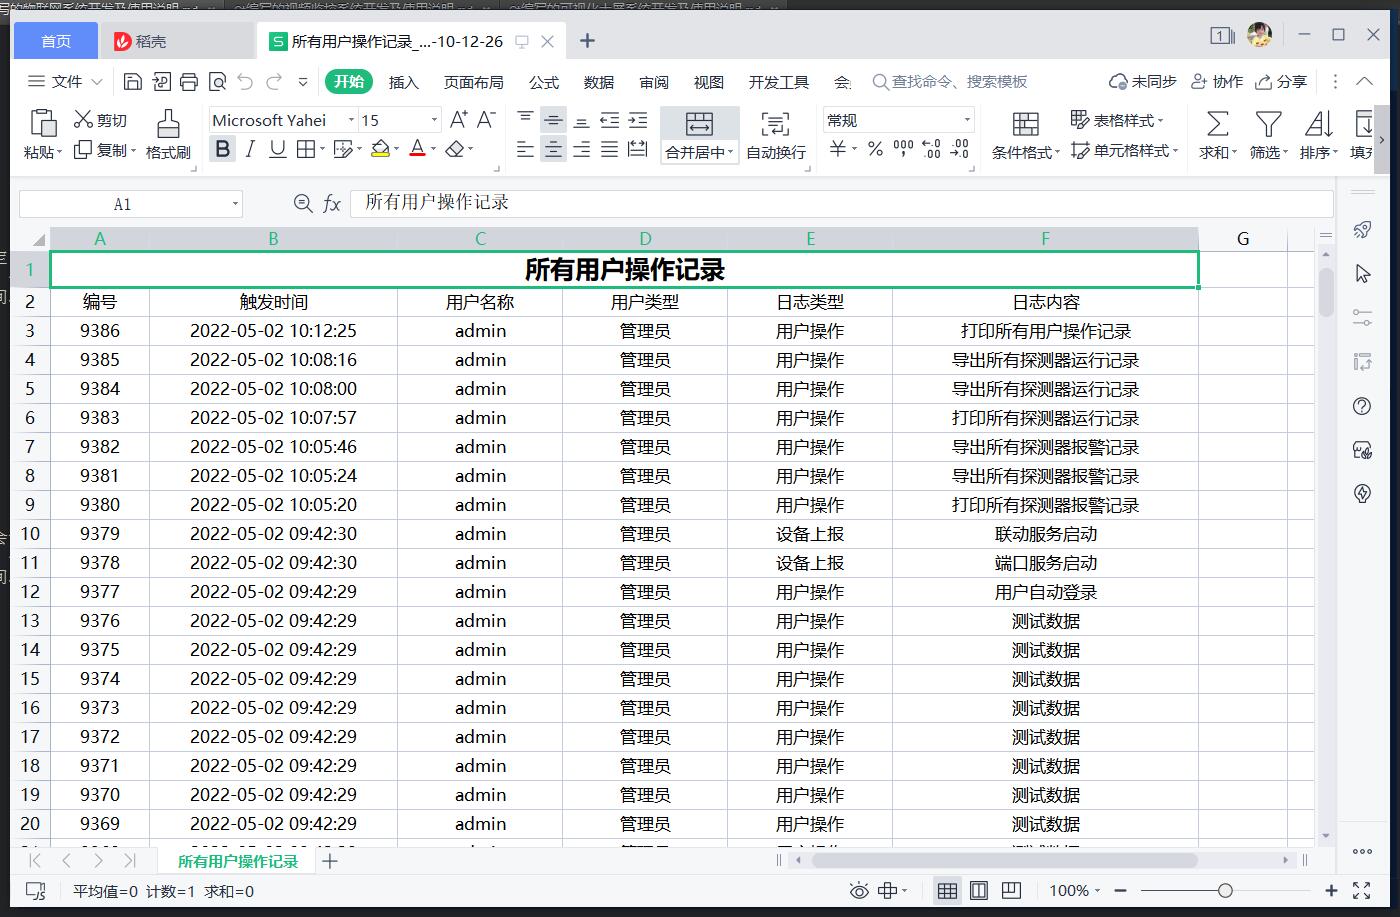Toggle Bold formatting button
Image resolution: width=1400 pixels, height=917 pixels.
click(x=222, y=150)
